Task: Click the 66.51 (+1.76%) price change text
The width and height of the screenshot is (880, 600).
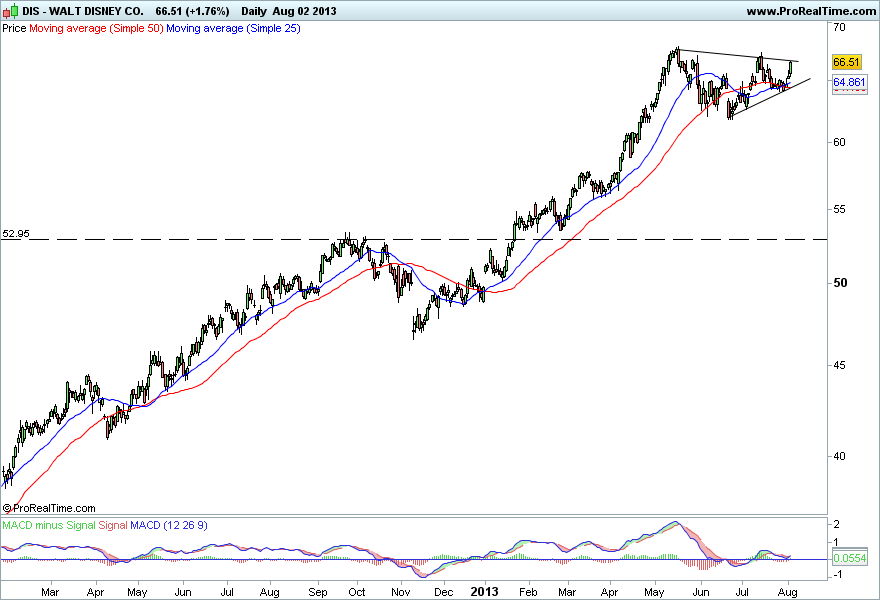Action: tap(192, 11)
